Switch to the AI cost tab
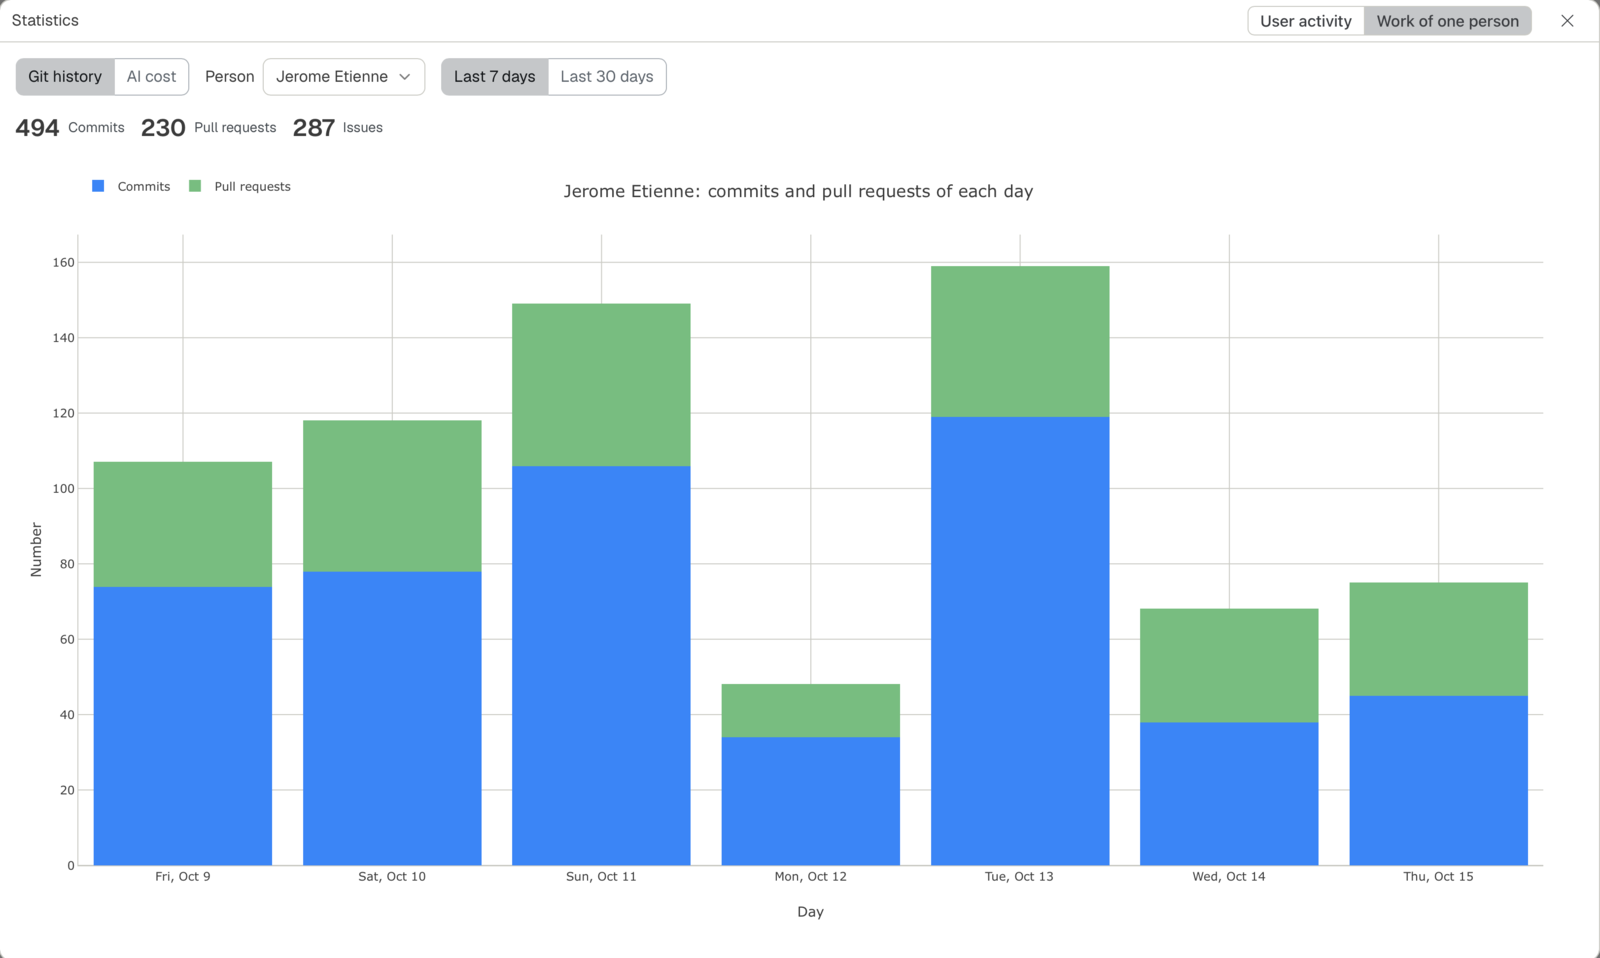The height and width of the screenshot is (958, 1600). [151, 77]
